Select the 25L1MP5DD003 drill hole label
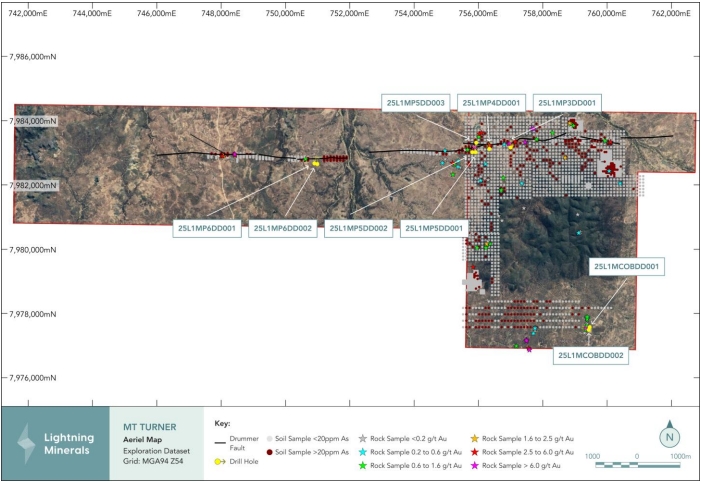The image size is (701, 483). [x=416, y=103]
